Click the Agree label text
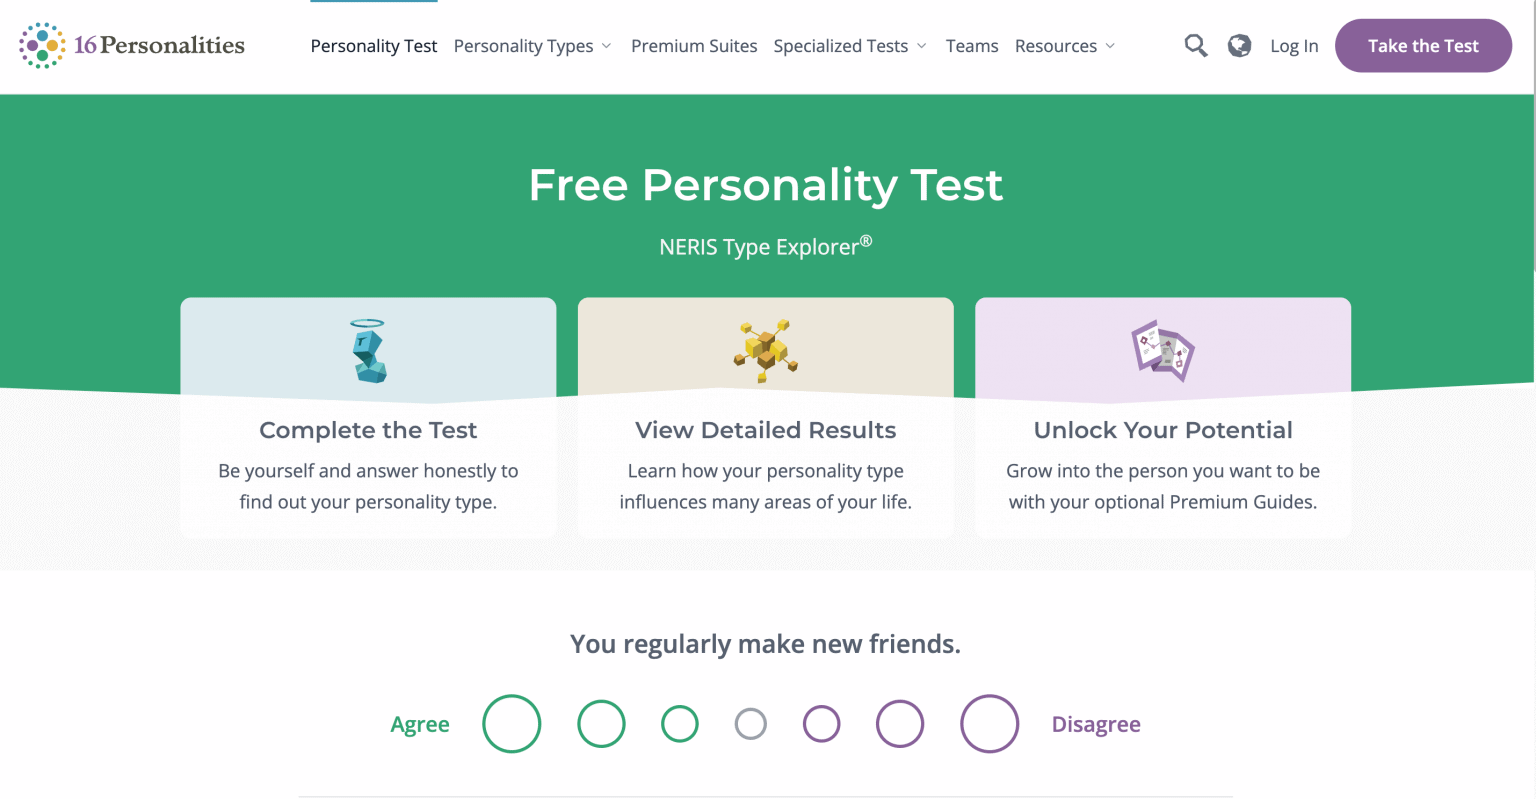 420,723
